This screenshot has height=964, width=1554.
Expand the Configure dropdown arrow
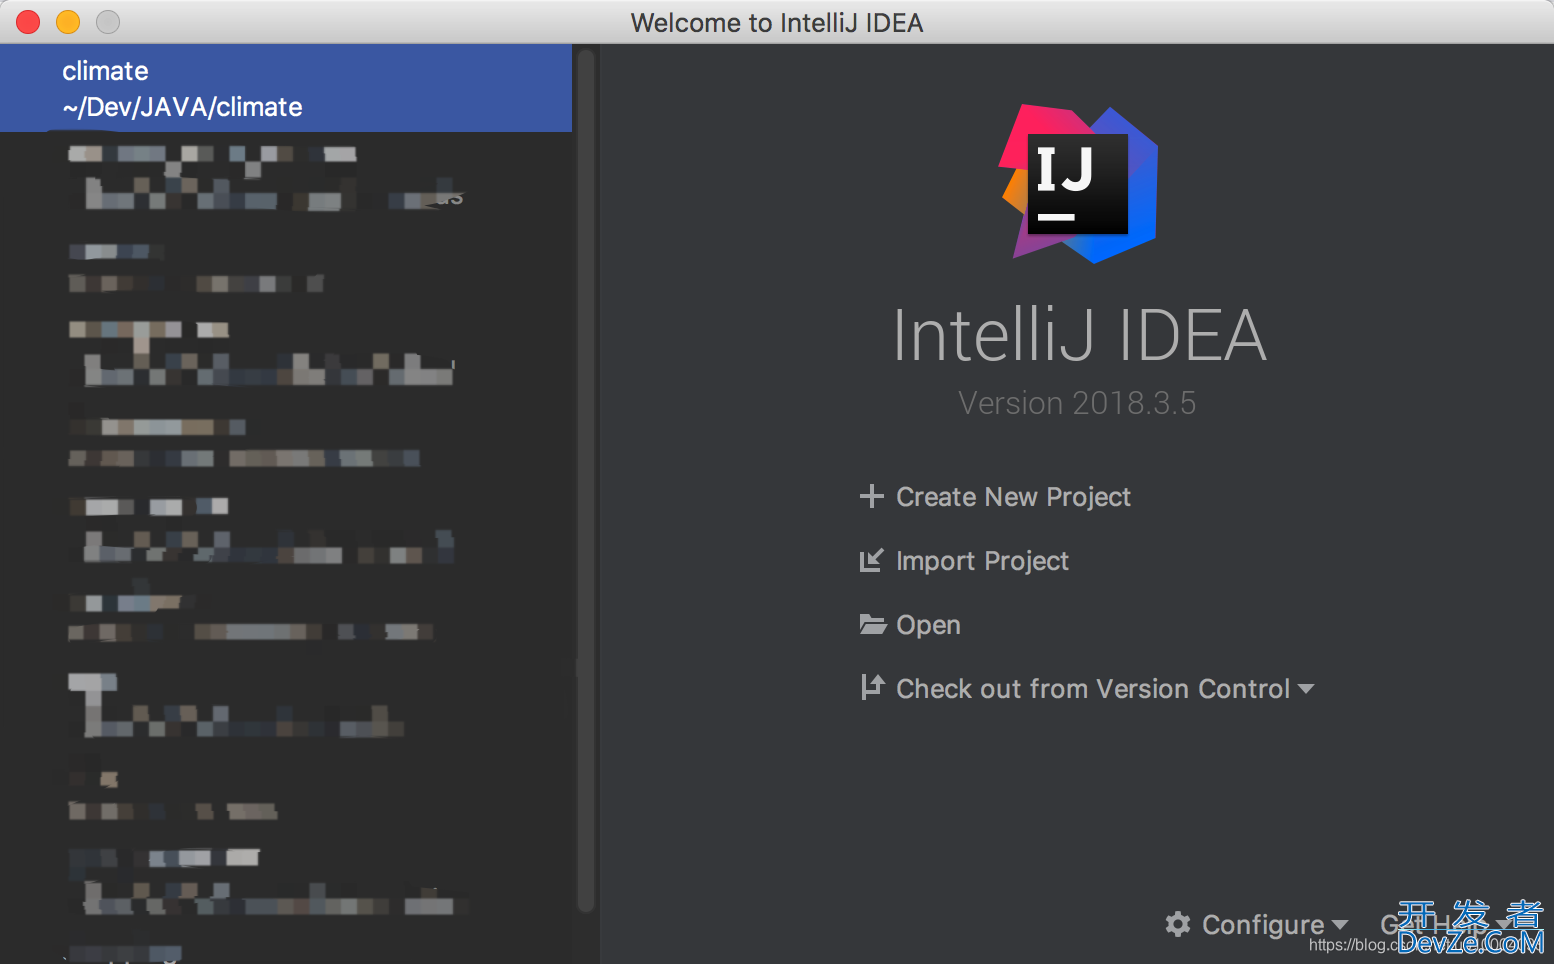(1340, 925)
